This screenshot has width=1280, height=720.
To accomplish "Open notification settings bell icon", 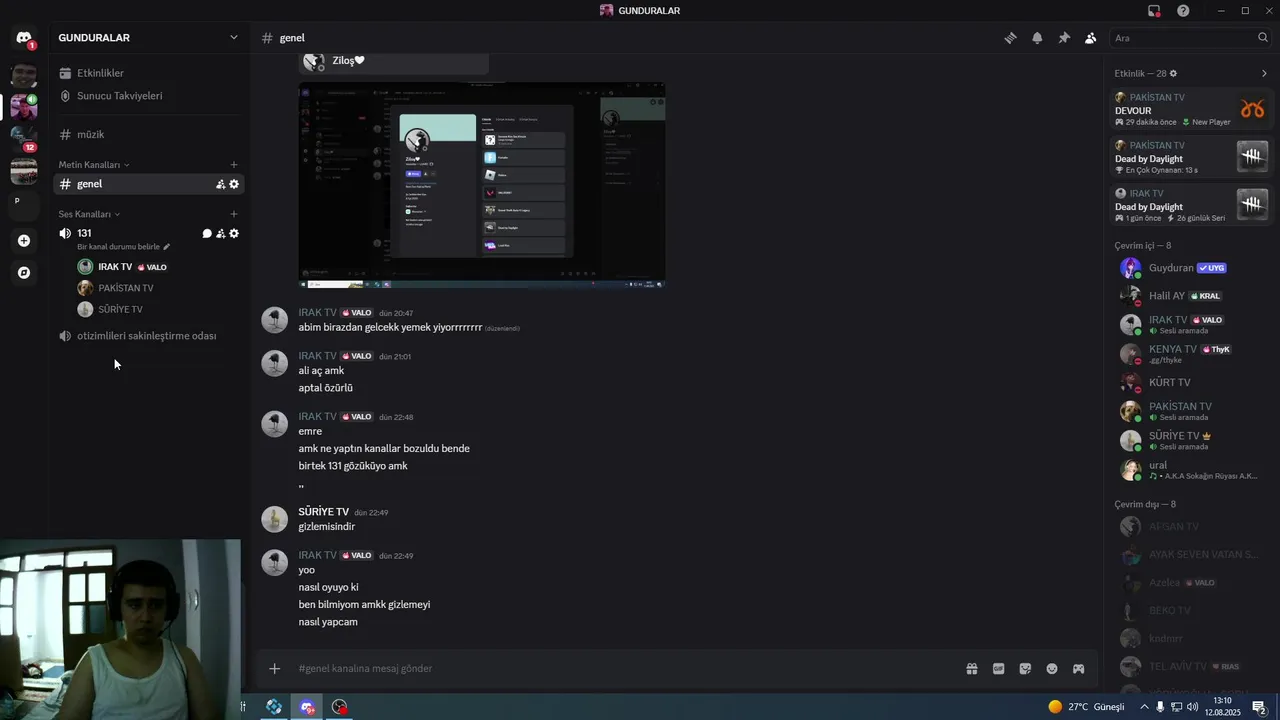I will point(1037,38).
